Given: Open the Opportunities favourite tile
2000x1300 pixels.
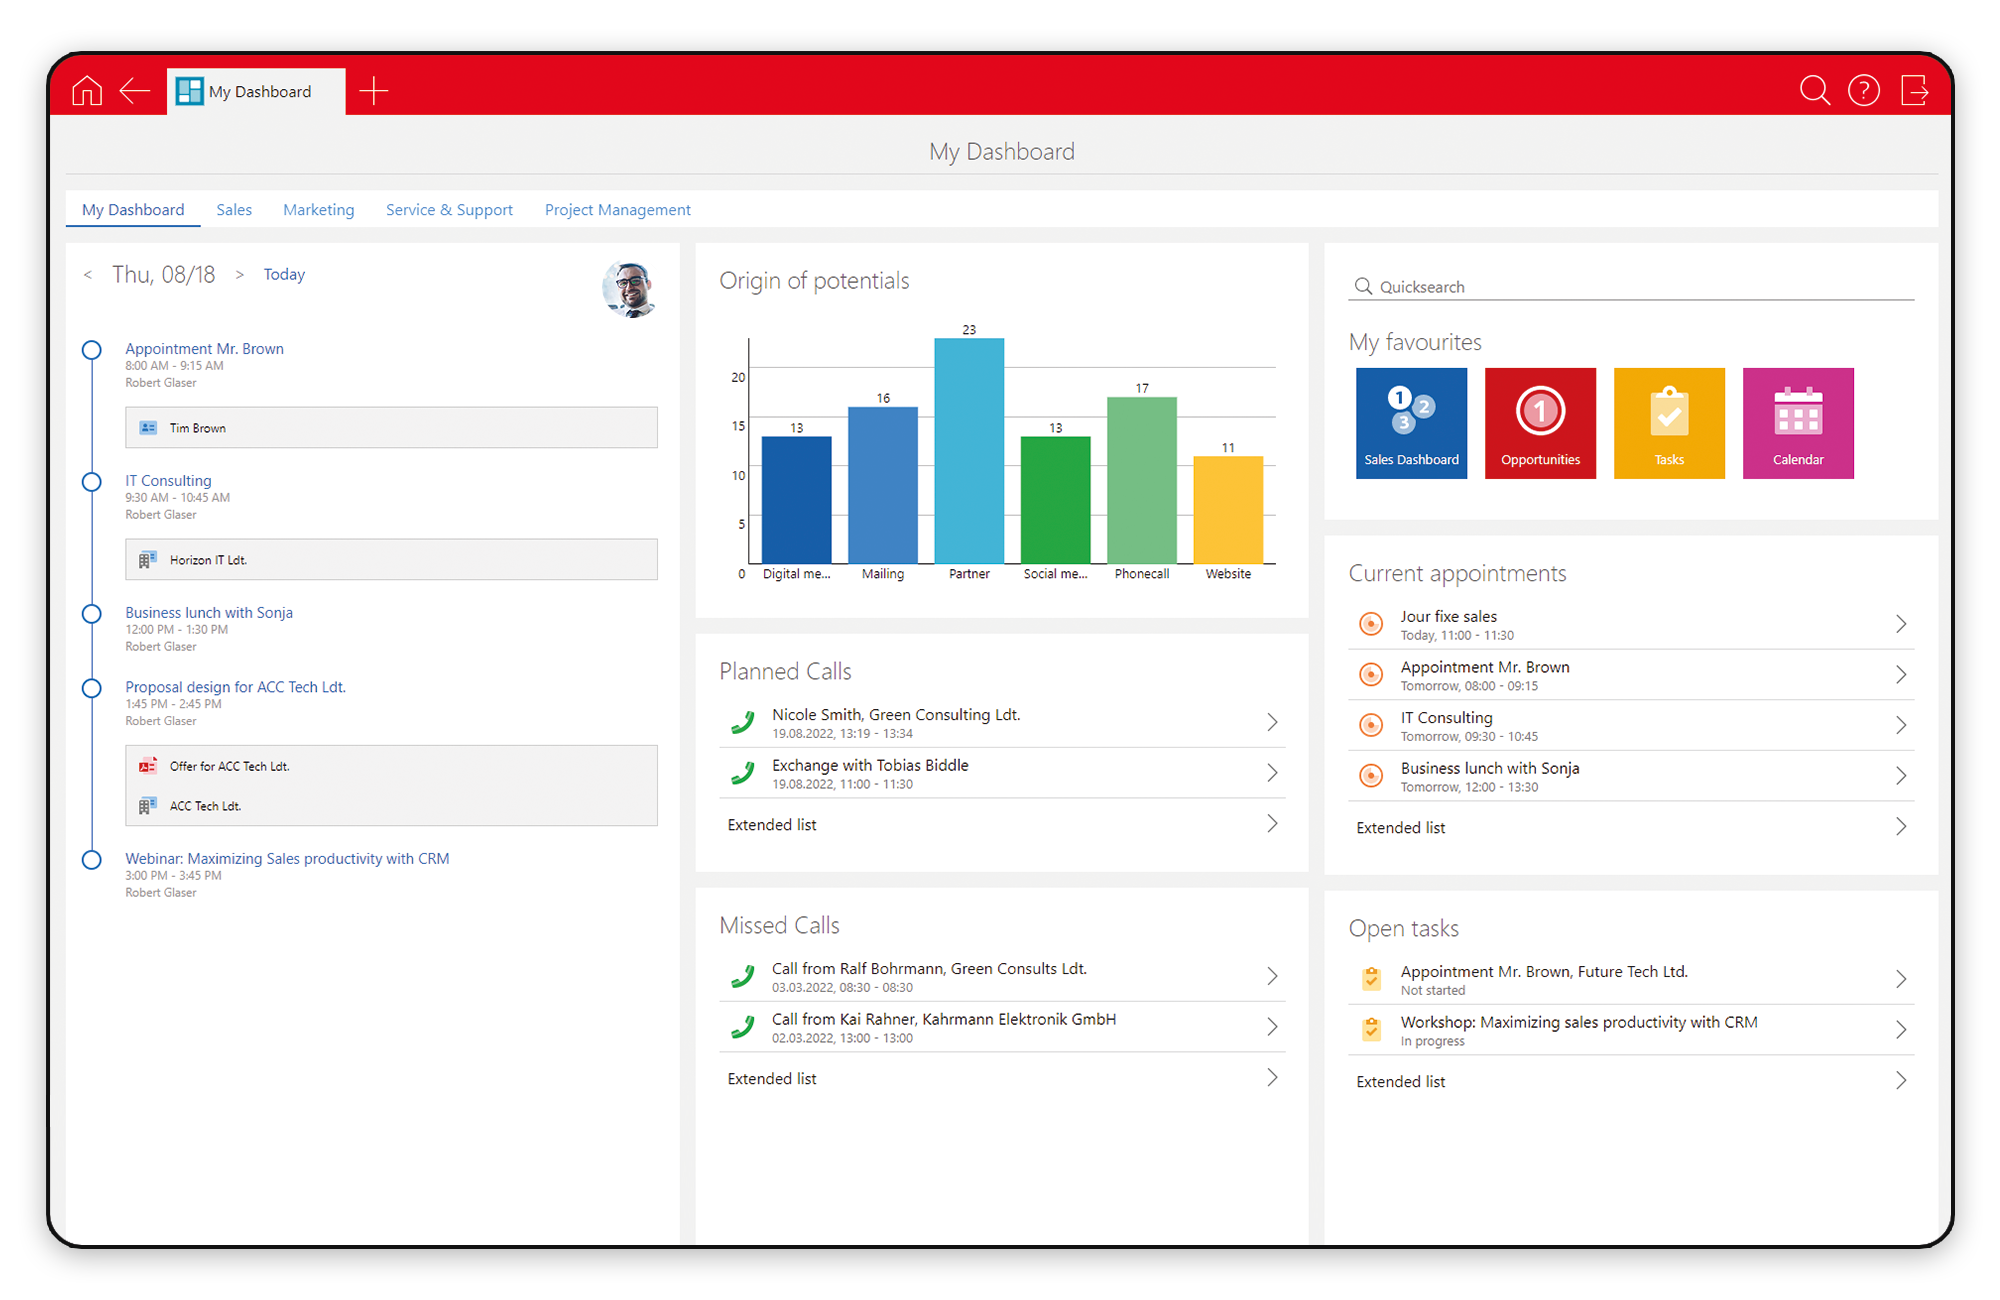Looking at the screenshot, I should pos(1540,423).
